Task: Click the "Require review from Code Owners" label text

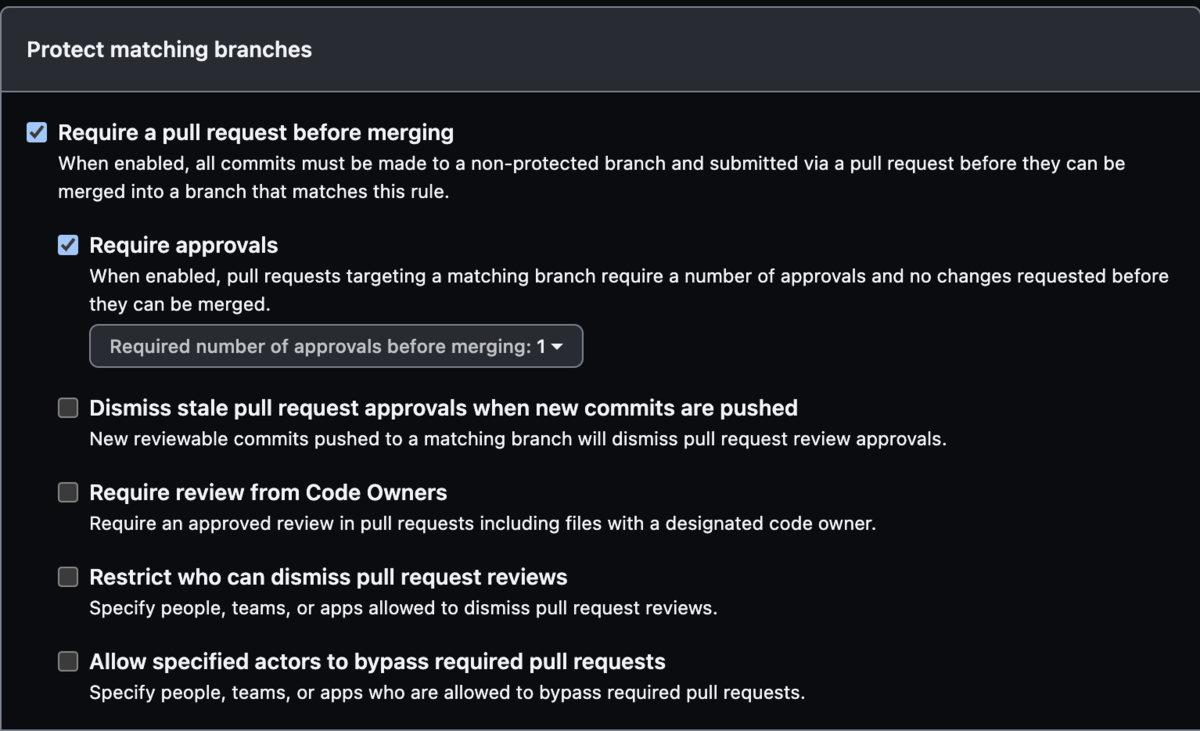Action: (x=268, y=492)
